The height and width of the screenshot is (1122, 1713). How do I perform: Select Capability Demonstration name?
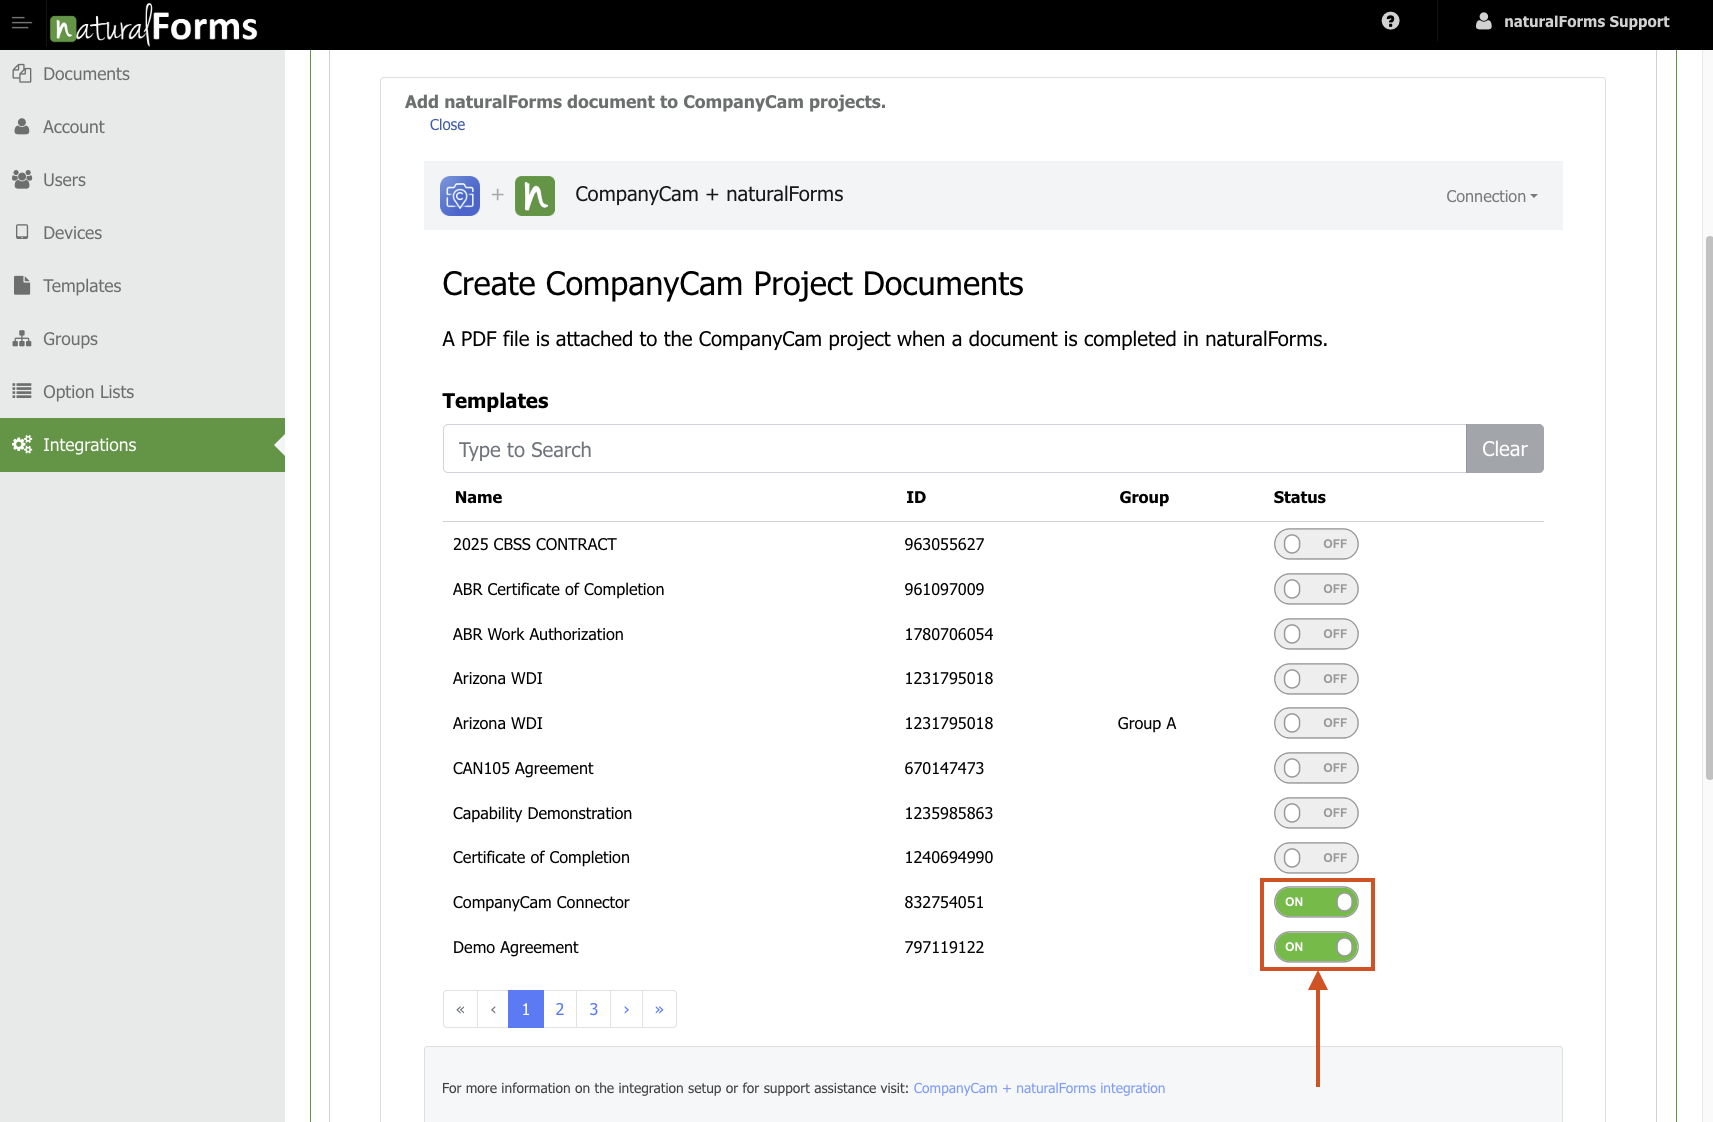[542, 813]
